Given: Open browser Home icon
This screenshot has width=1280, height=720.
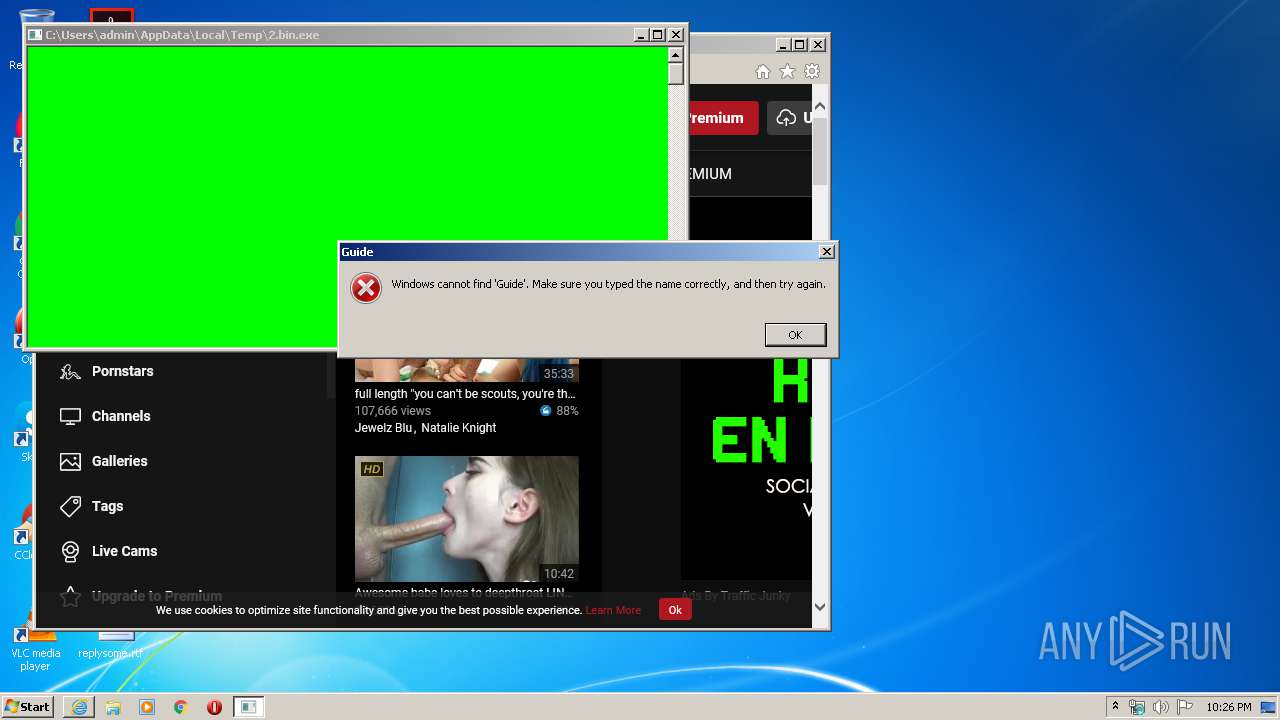Looking at the screenshot, I should click(763, 72).
